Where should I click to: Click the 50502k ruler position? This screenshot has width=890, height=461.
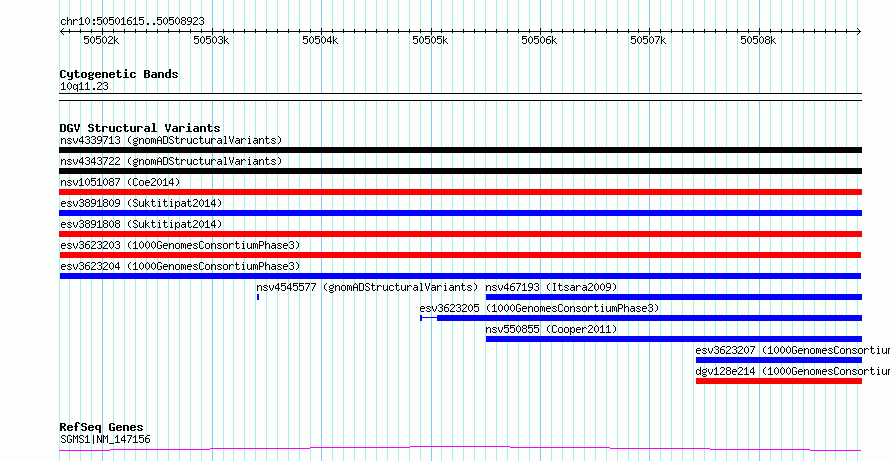pos(102,40)
